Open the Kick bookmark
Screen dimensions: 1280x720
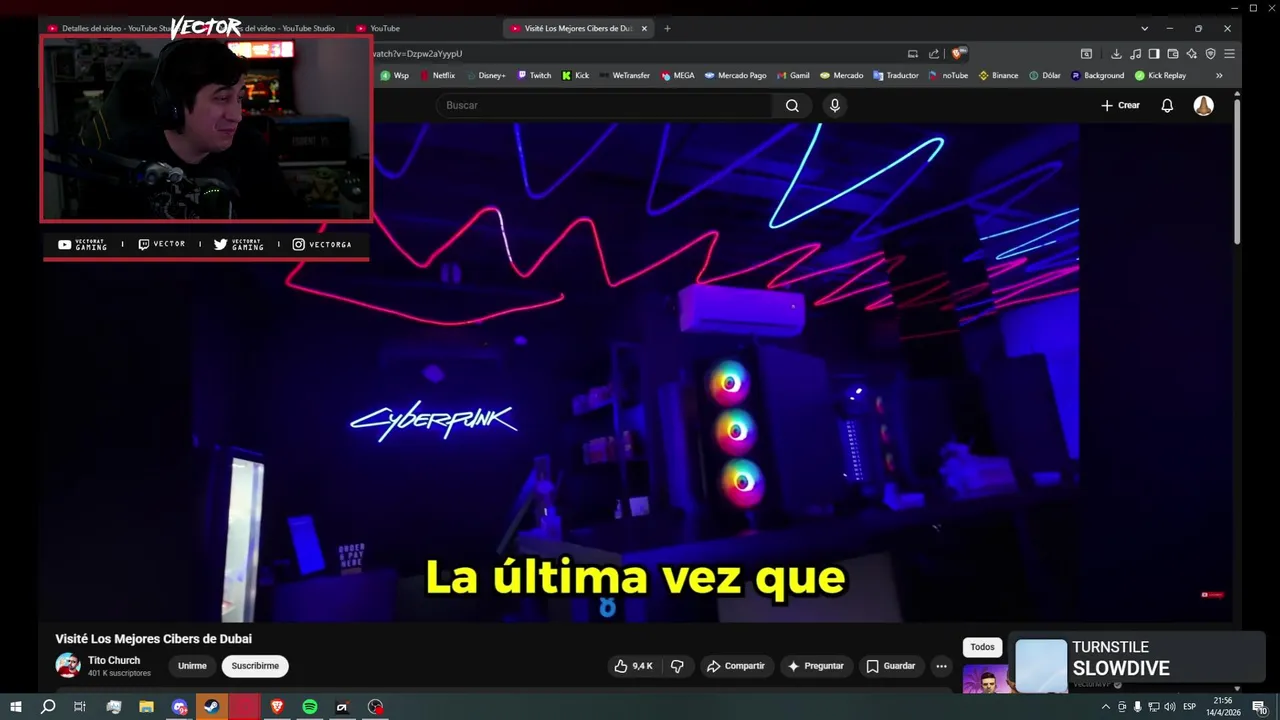(575, 75)
